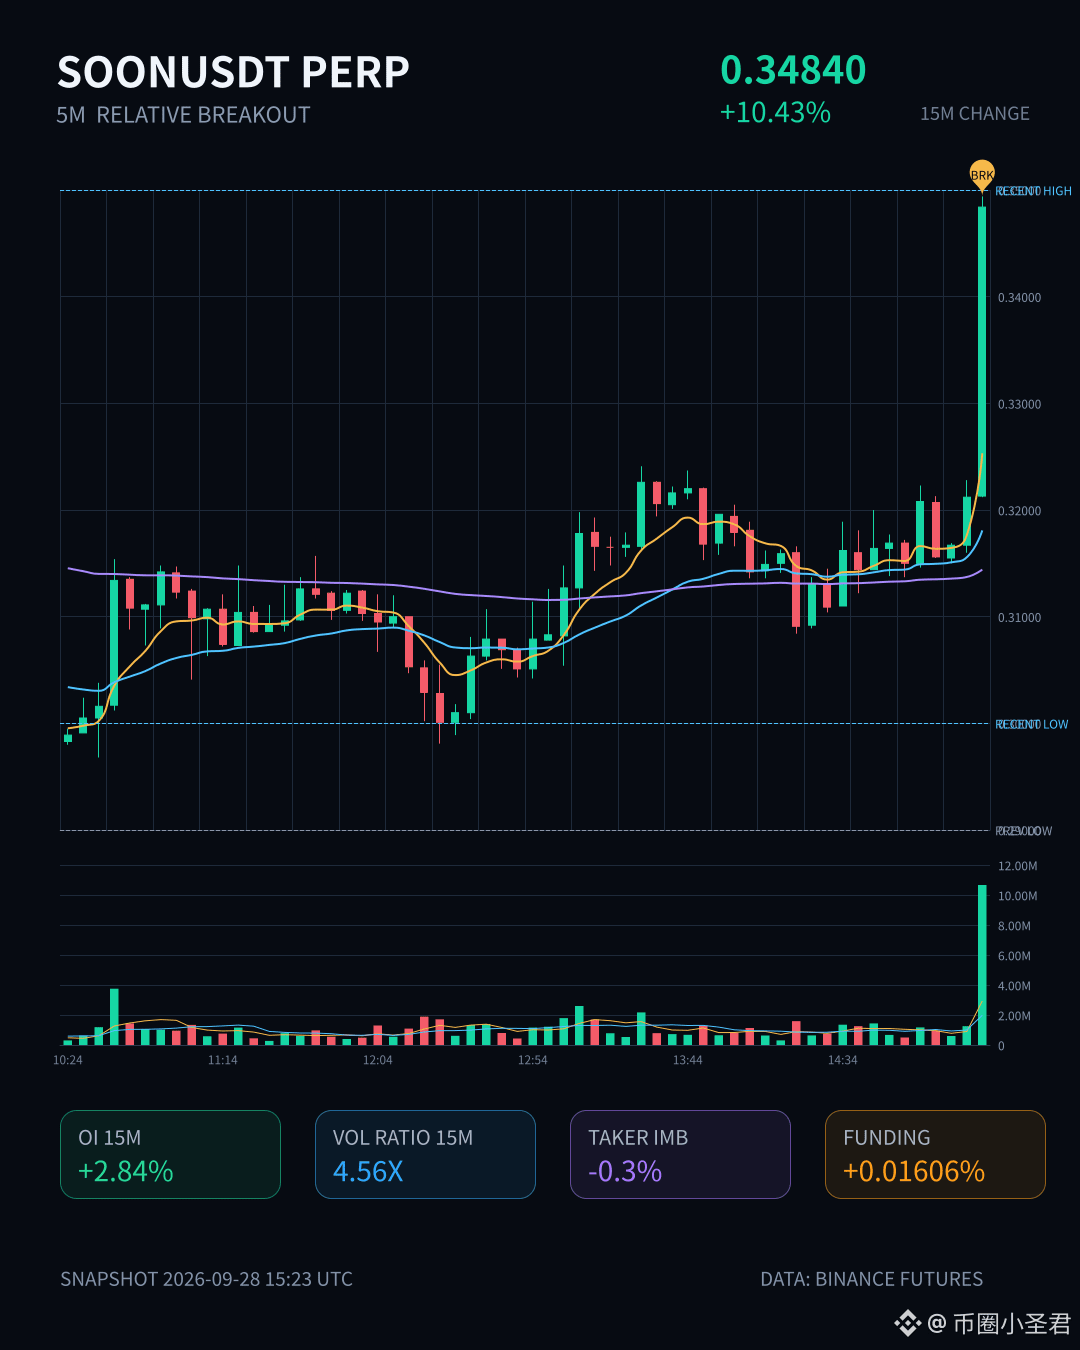
Task: Click the FUNDING rate card
Action: (x=935, y=1154)
